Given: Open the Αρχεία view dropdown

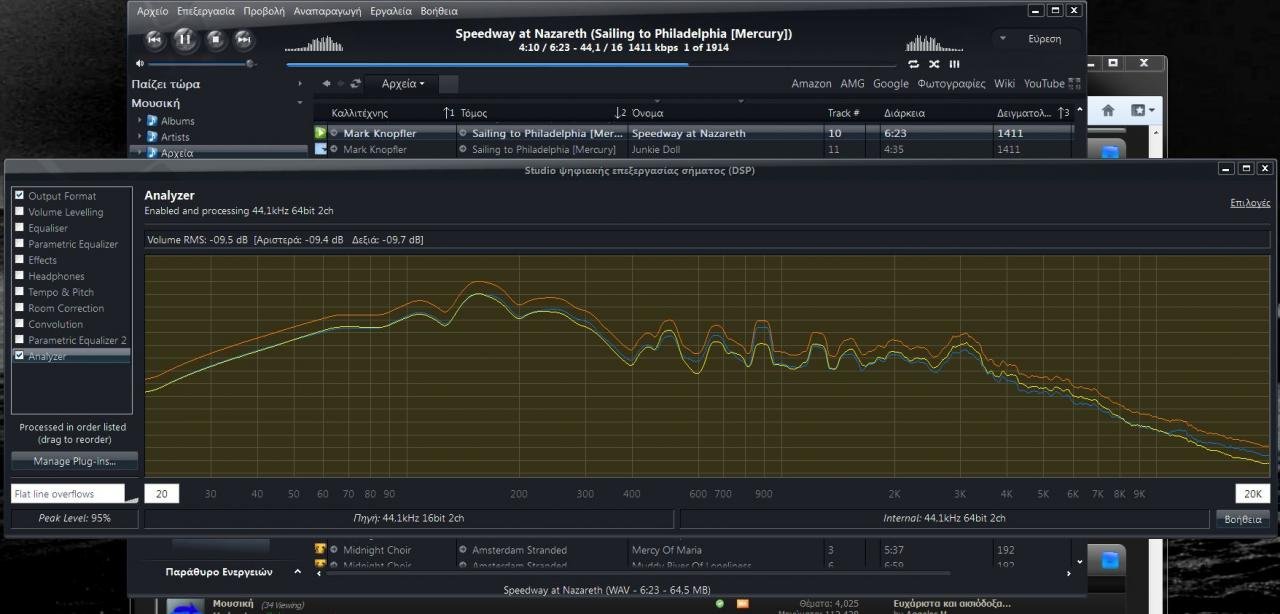Looking at the screenshot, I should coord(404,84).
